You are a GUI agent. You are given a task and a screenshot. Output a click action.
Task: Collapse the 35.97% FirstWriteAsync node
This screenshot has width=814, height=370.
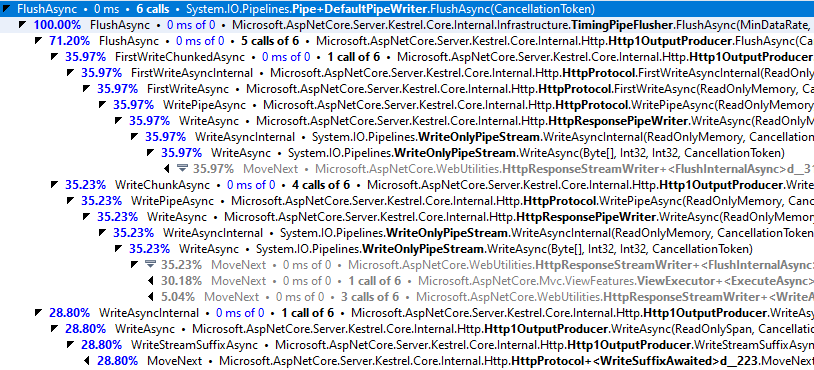pos(86,89)
